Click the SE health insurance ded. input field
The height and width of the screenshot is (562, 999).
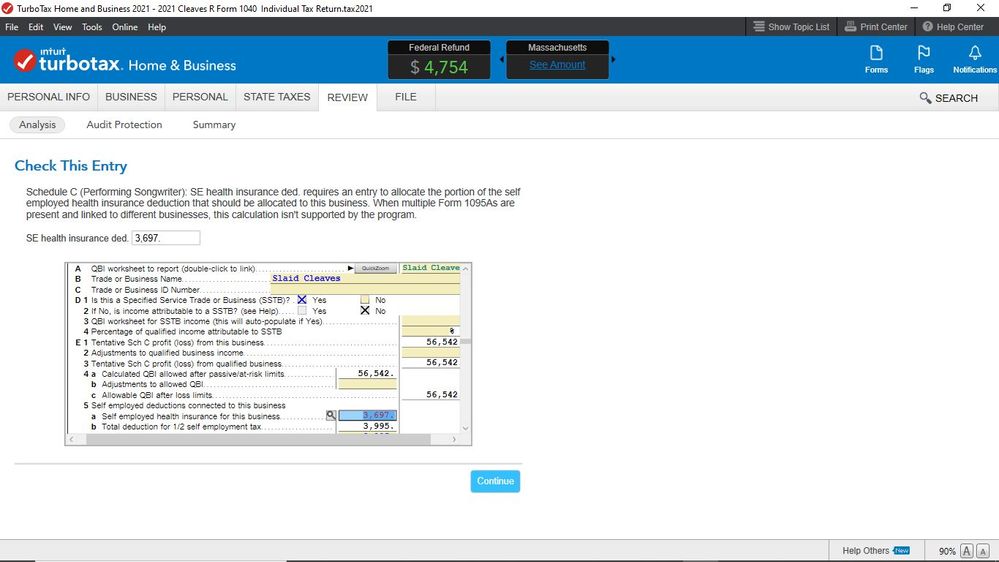tap(166, 238)
